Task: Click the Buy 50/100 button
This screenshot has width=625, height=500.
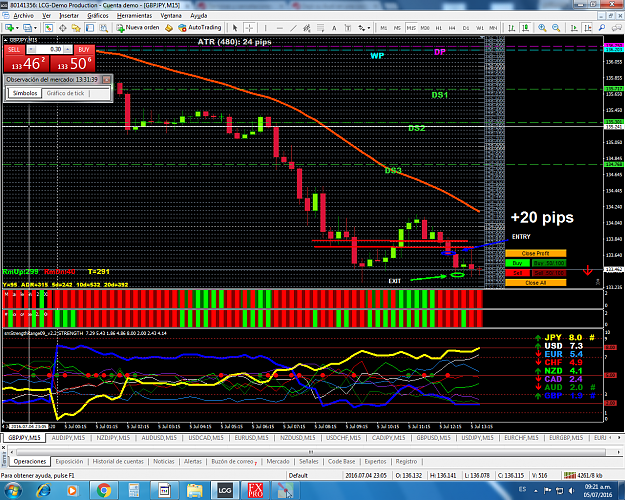Action: point(549,263)
